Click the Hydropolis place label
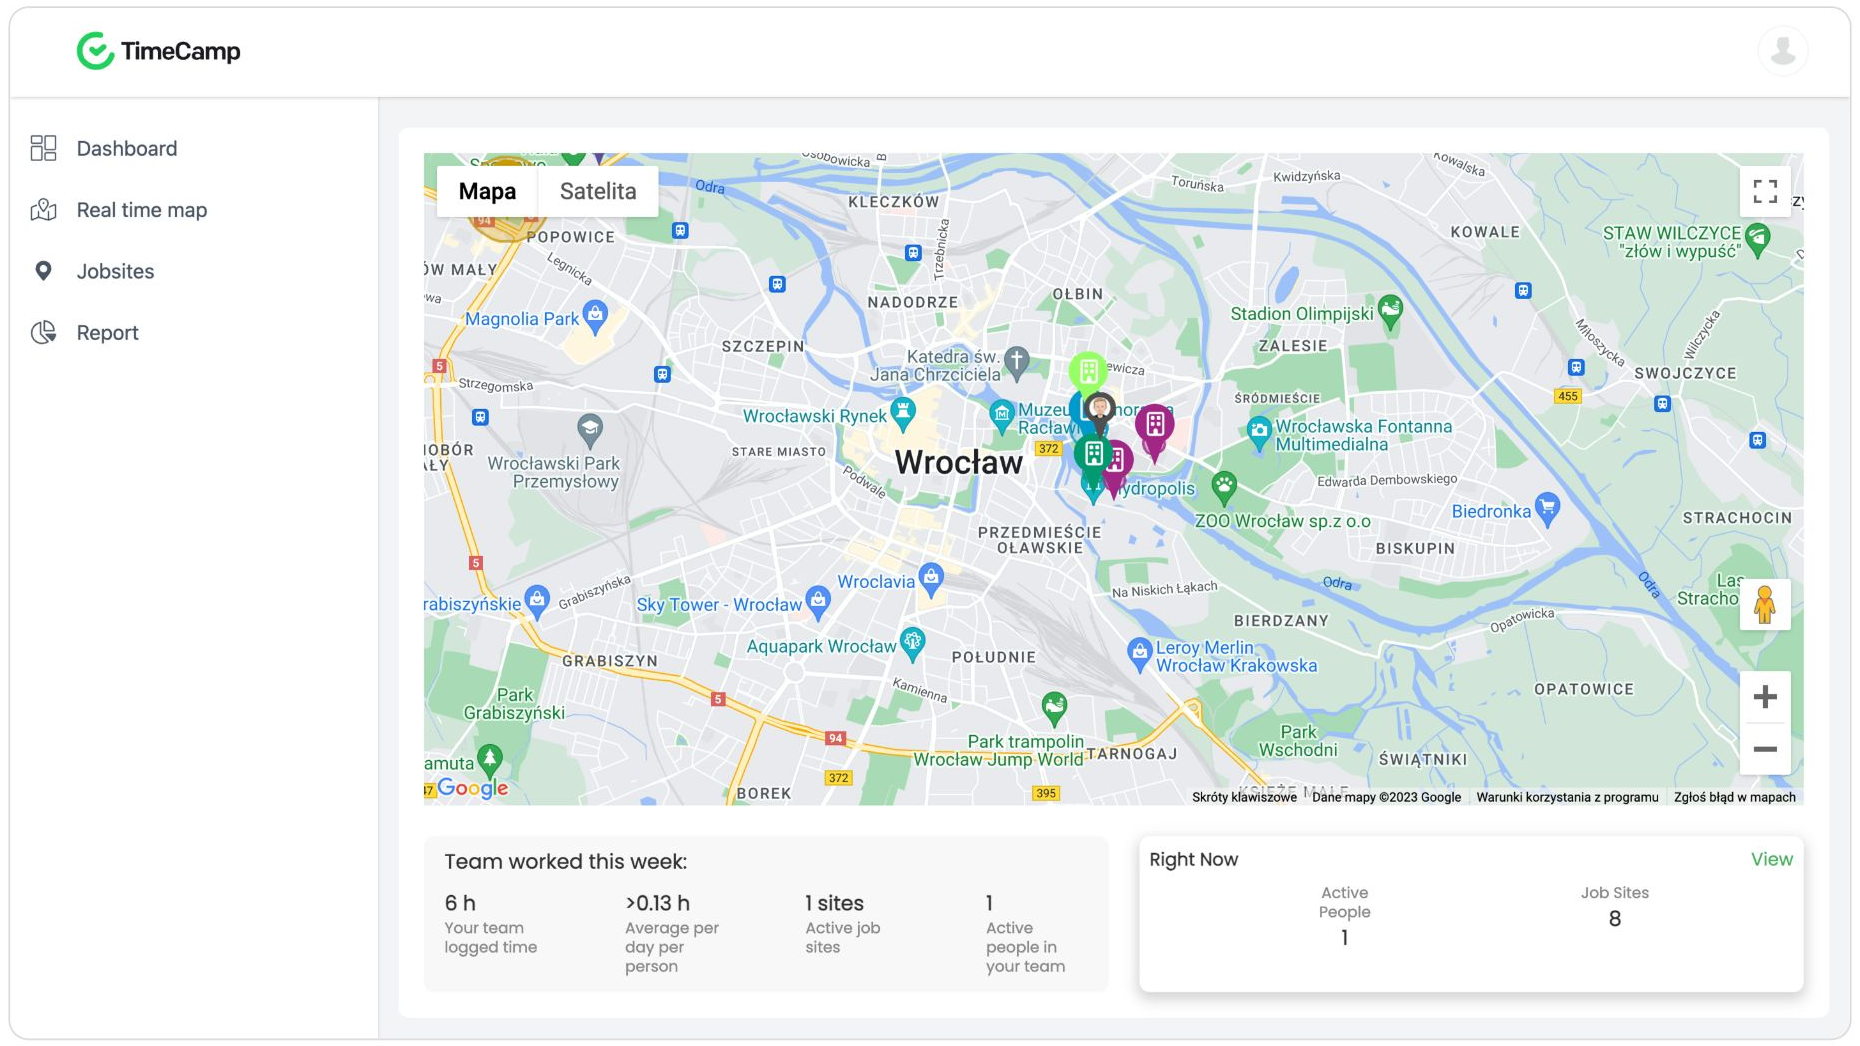The height and width of the screenshot is (1046, 1860). [x=1157, y=489]
